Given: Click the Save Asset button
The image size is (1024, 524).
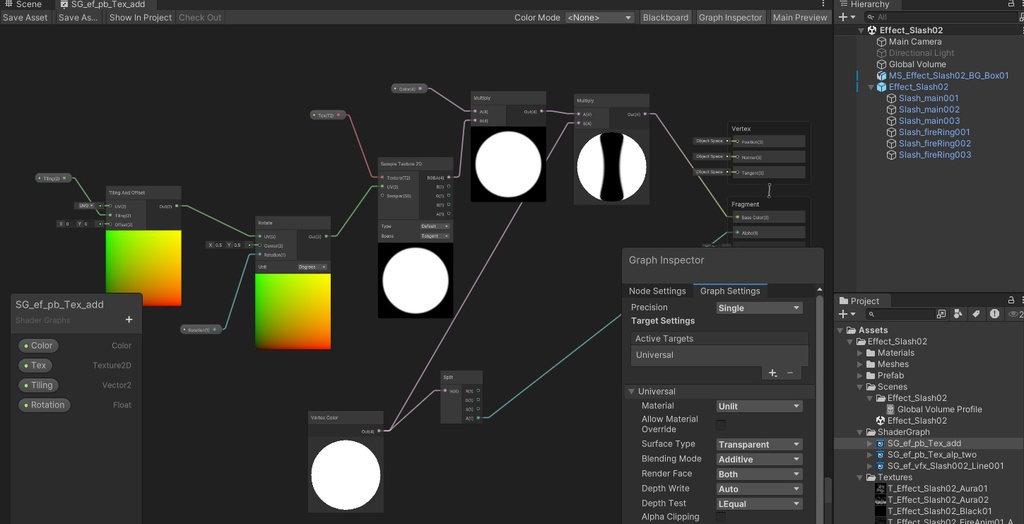Looking at the screenshot, I should click(25, 18).
